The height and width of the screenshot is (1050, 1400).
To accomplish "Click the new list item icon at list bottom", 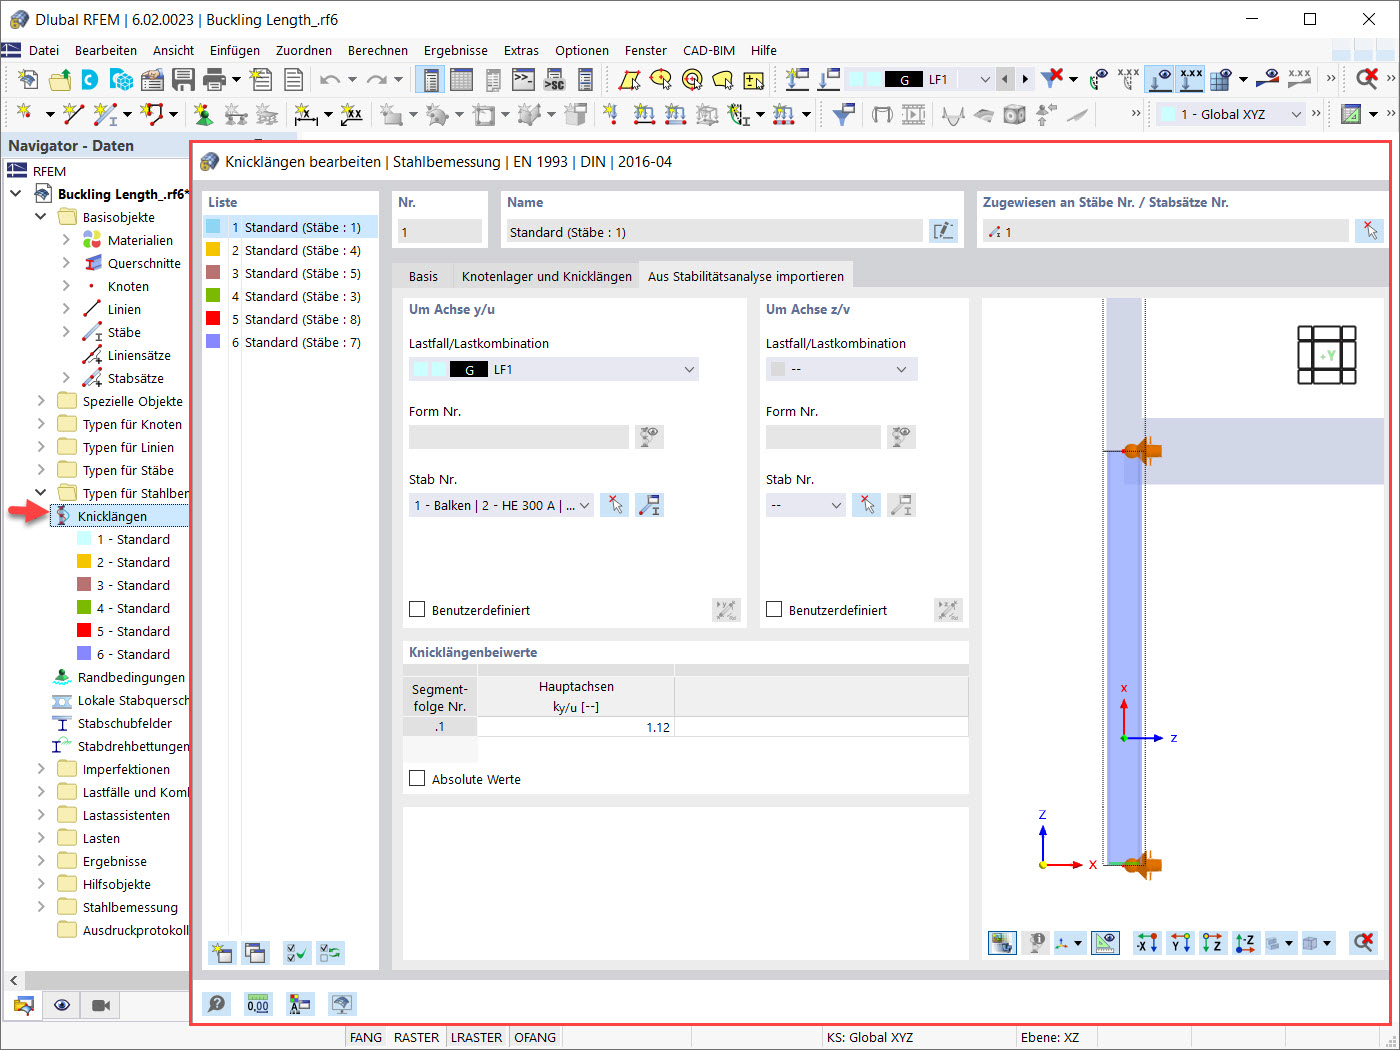I will coord(222,953).
